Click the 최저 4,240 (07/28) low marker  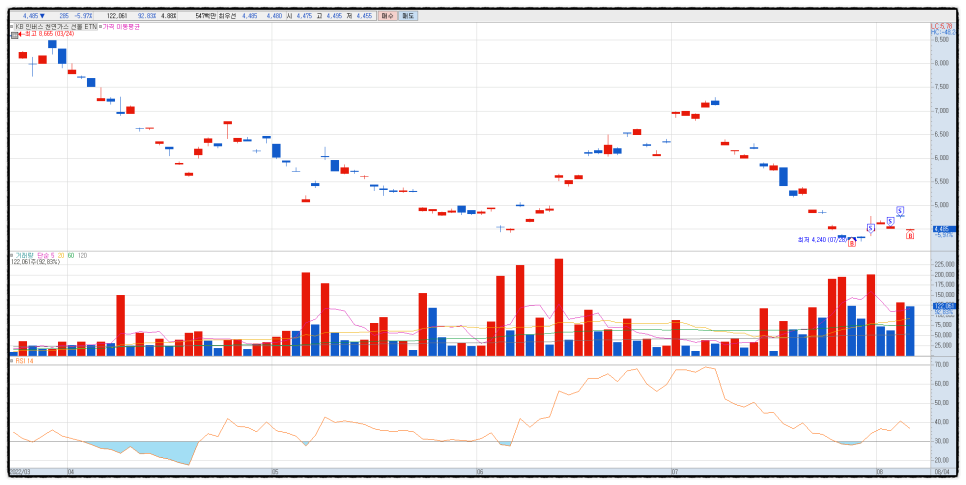click(x=822, y=239)
